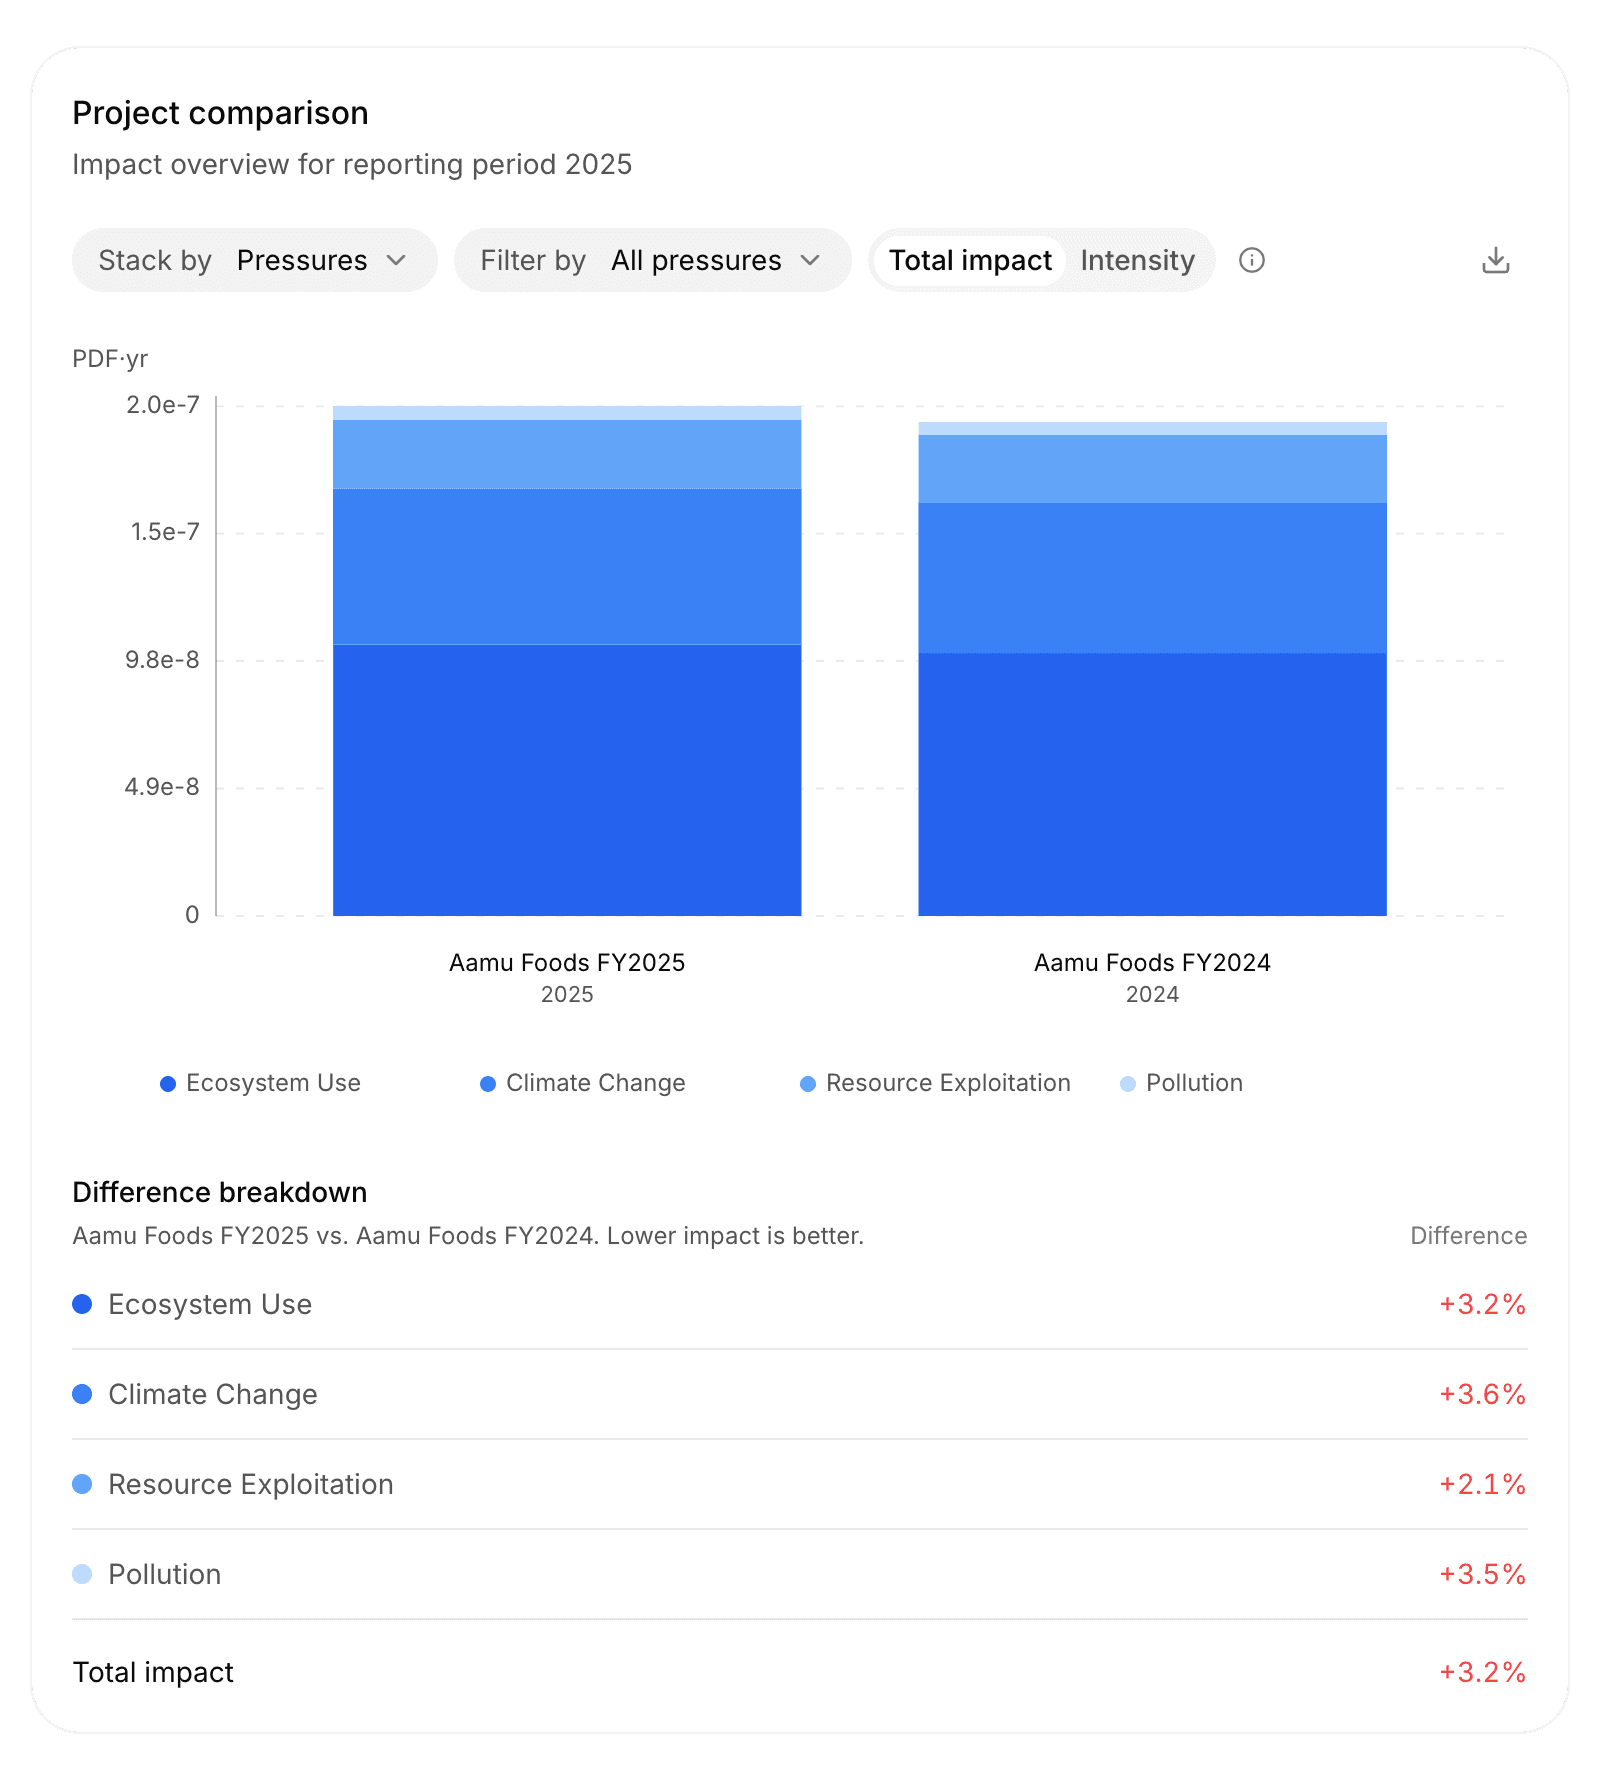The image size is (1600, 1780).
Task: Click the PDF·yr axis unit label
Action: pos(110,359)
